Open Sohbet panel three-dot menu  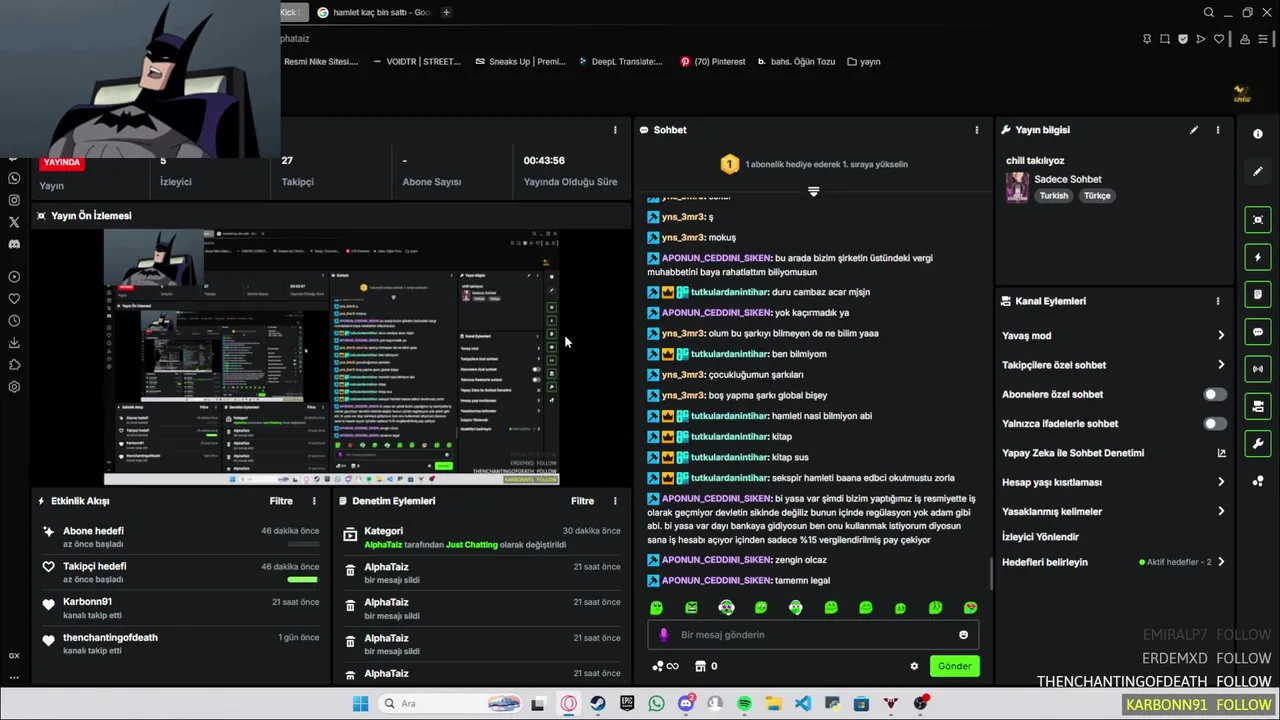[977, 130]
